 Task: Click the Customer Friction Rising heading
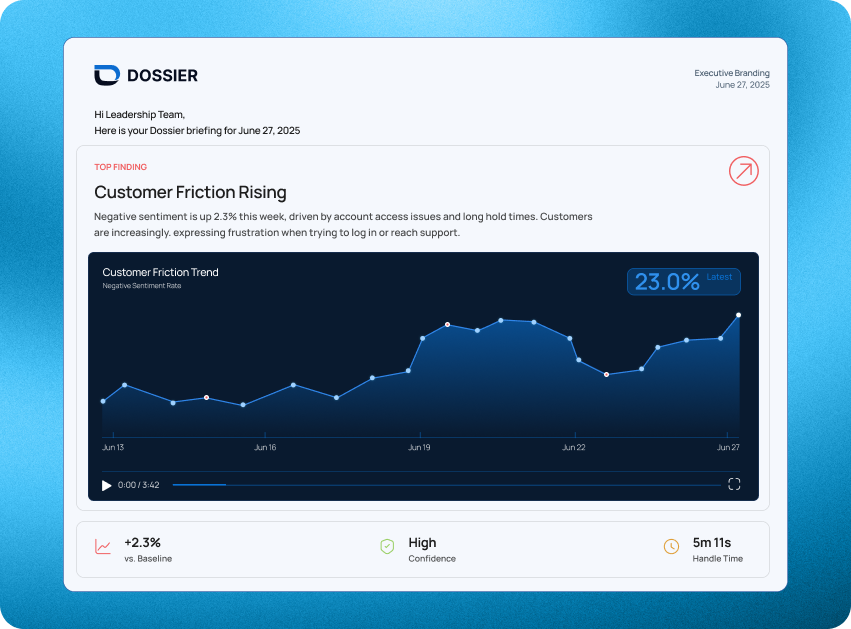tap(190, 192)
